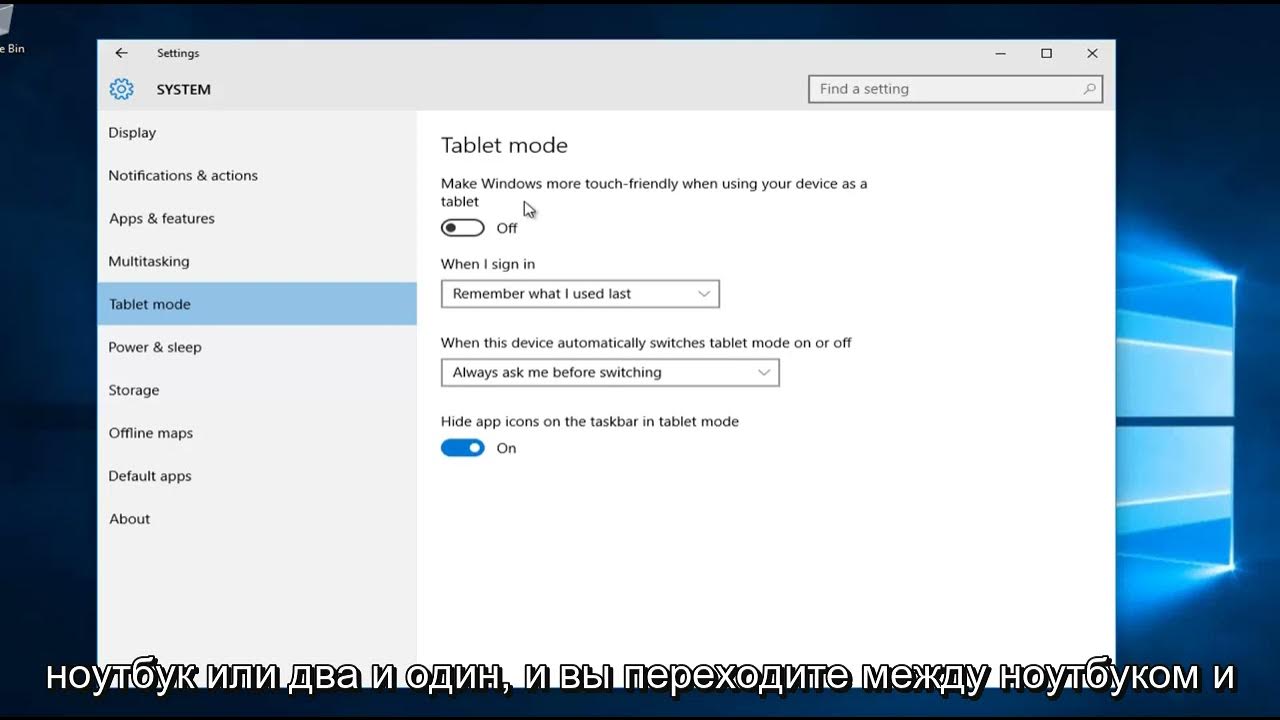Turn on the tablet mode toggle
The image size is (1280, 720).
pyautogui.click(x=462, y=228)
